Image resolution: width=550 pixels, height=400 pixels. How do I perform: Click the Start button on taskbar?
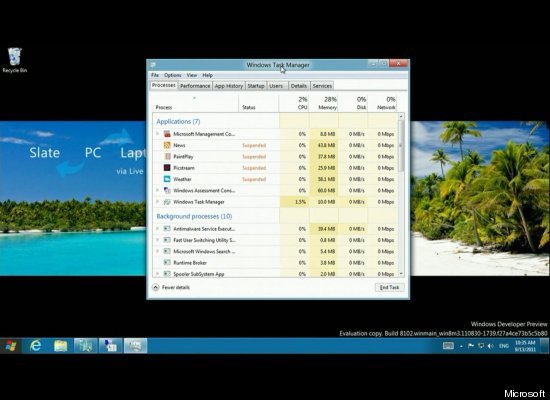tap(11, 346)
